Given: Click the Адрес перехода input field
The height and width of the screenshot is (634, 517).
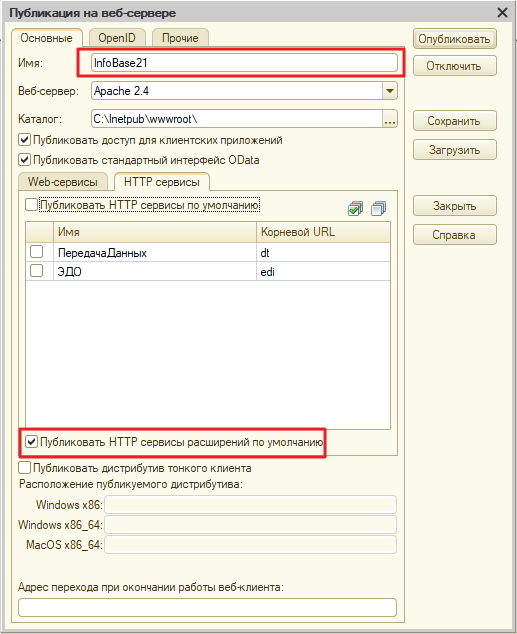Looking at the screenshot, I should point(207,607).
